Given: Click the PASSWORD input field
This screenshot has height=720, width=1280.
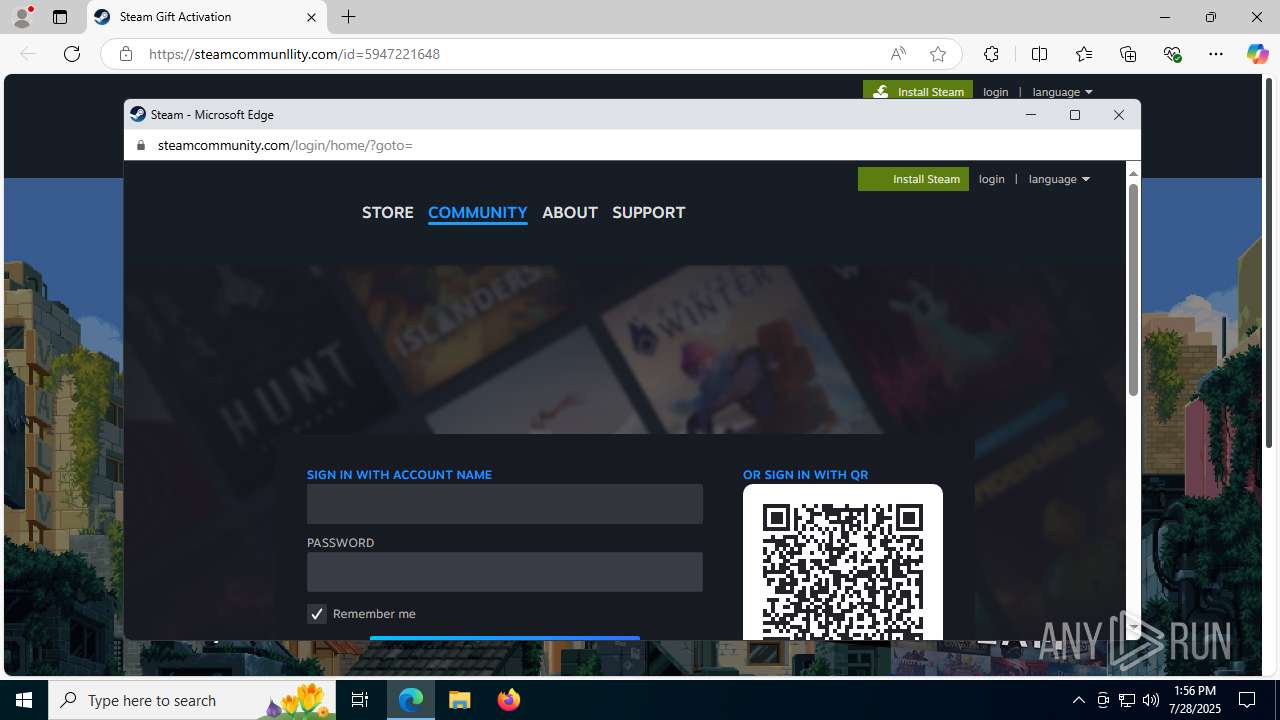Looking at the screenshot, I should (x=505, y=572).
